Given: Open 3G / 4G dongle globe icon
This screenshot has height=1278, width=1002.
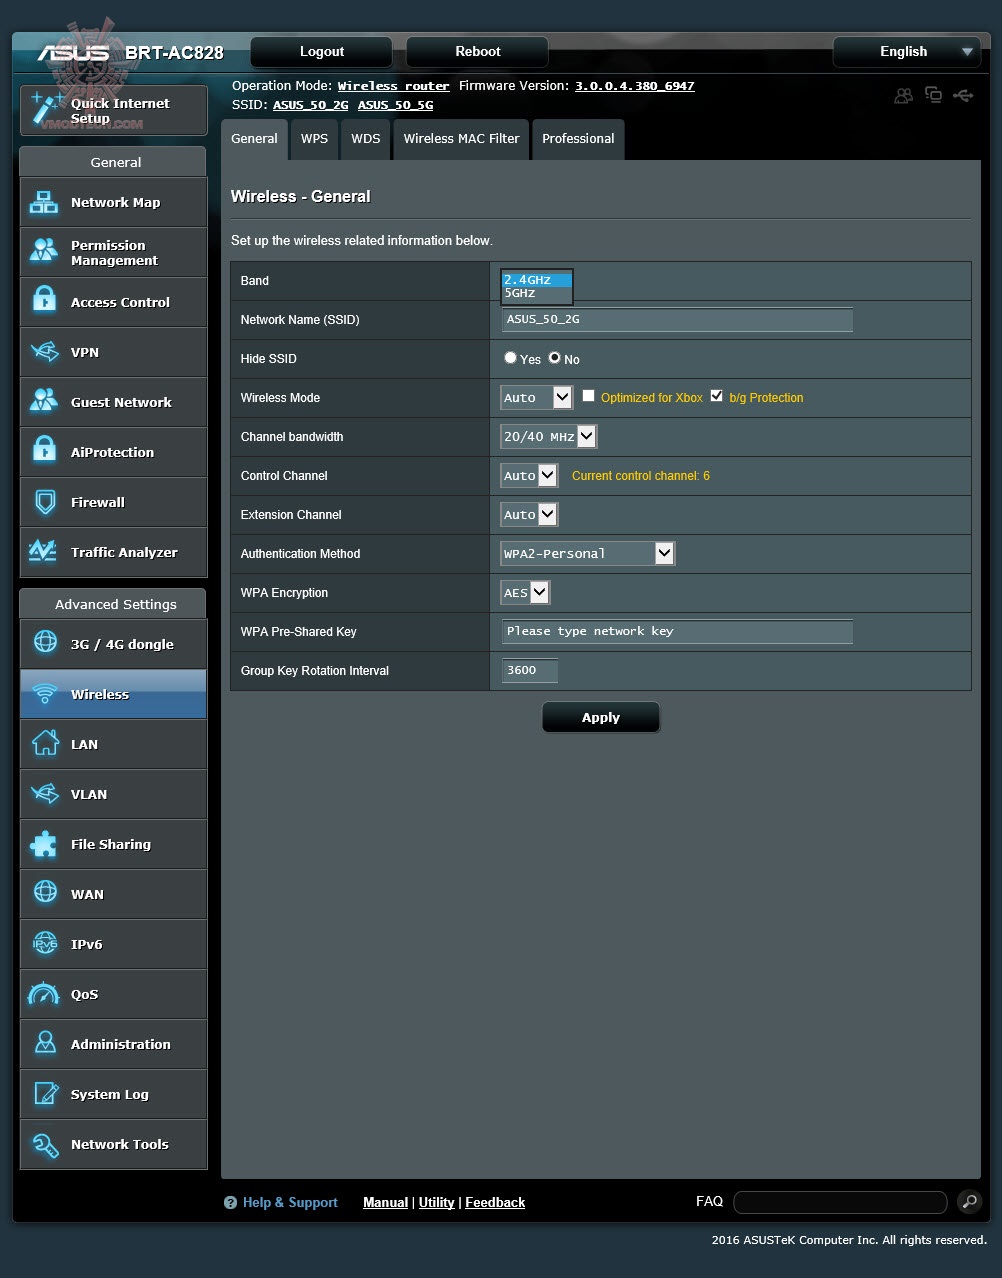Looking at the screenshot, I should 45,643.
